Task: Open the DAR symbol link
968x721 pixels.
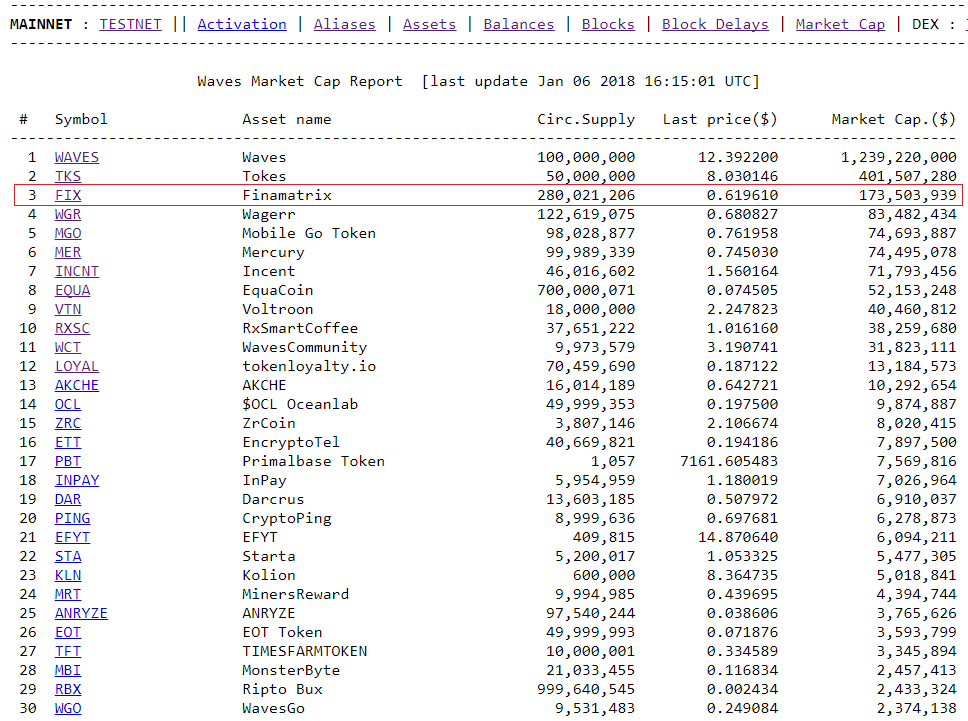Action: pyautogui.click(x=68, y=499)
